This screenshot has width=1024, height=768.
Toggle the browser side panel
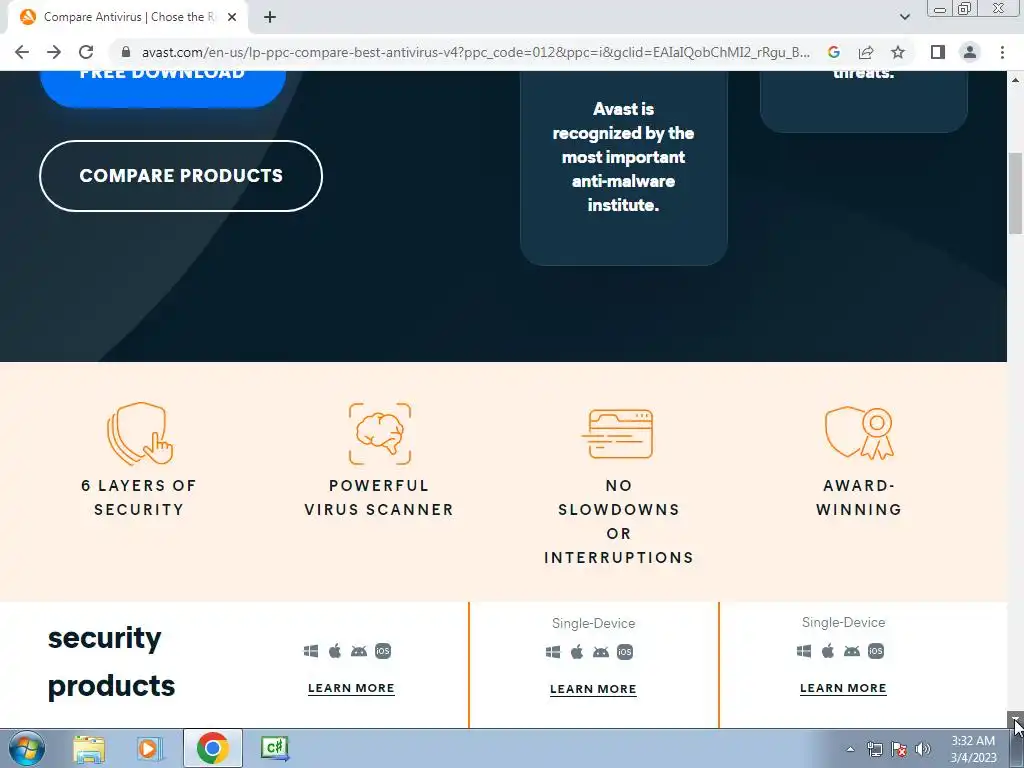coord(938,52)
